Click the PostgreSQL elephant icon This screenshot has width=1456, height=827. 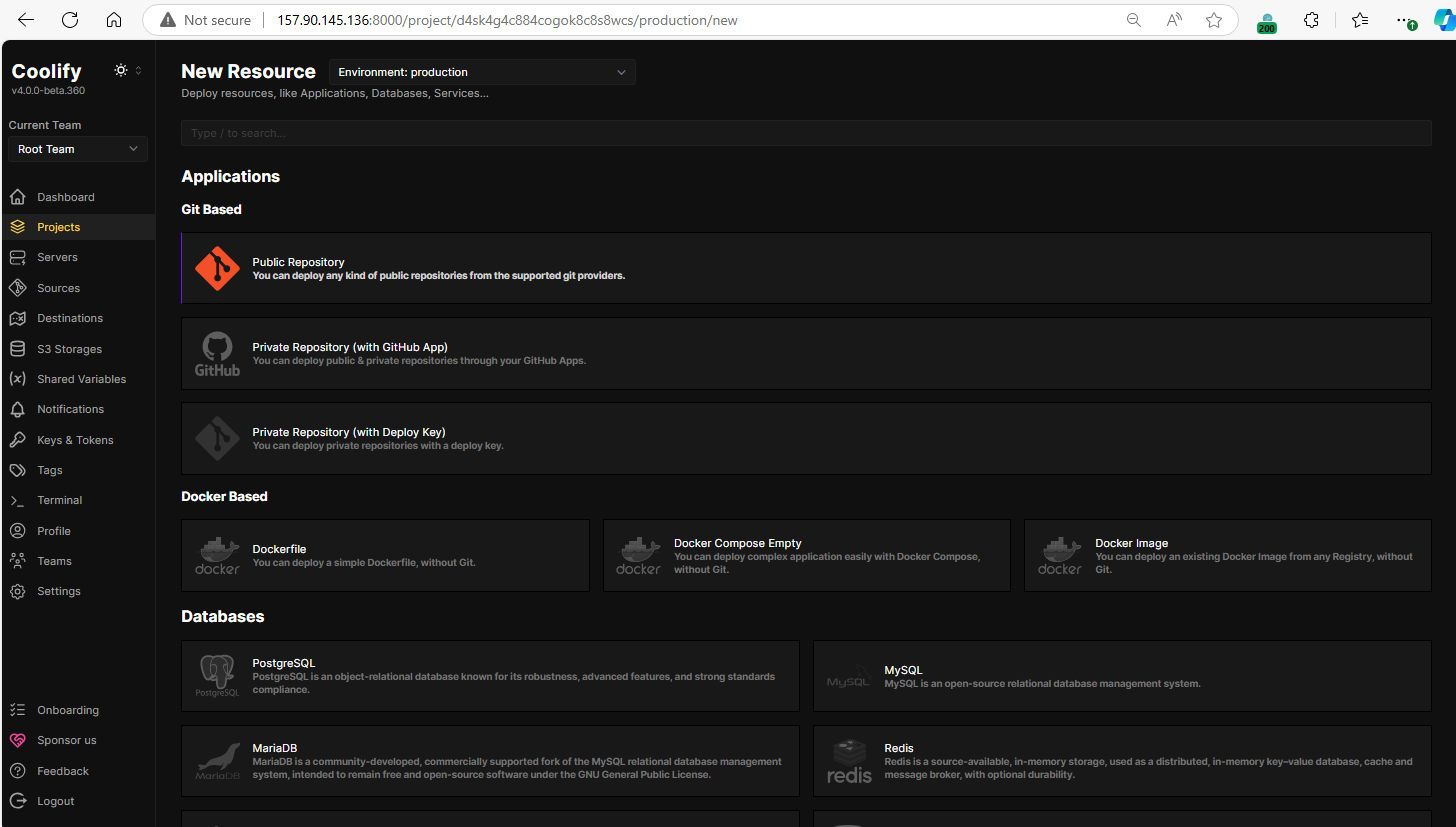tap(217, 675)
